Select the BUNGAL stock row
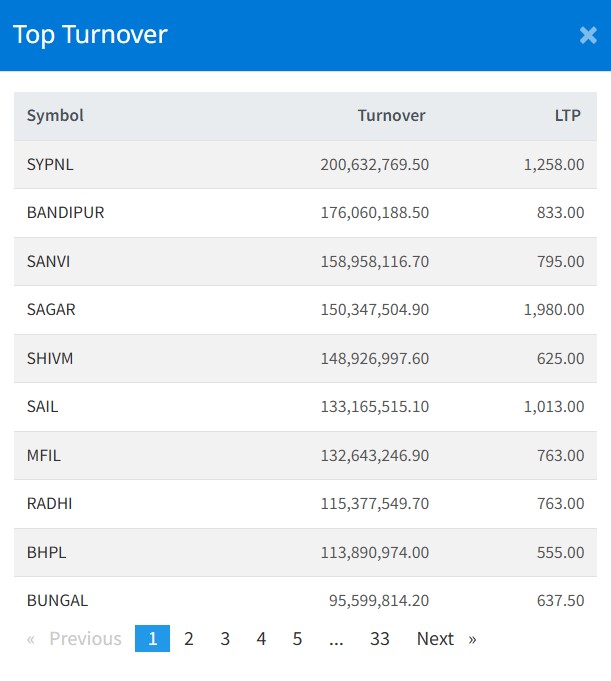The image size is (611, 681). pos(57,601)
